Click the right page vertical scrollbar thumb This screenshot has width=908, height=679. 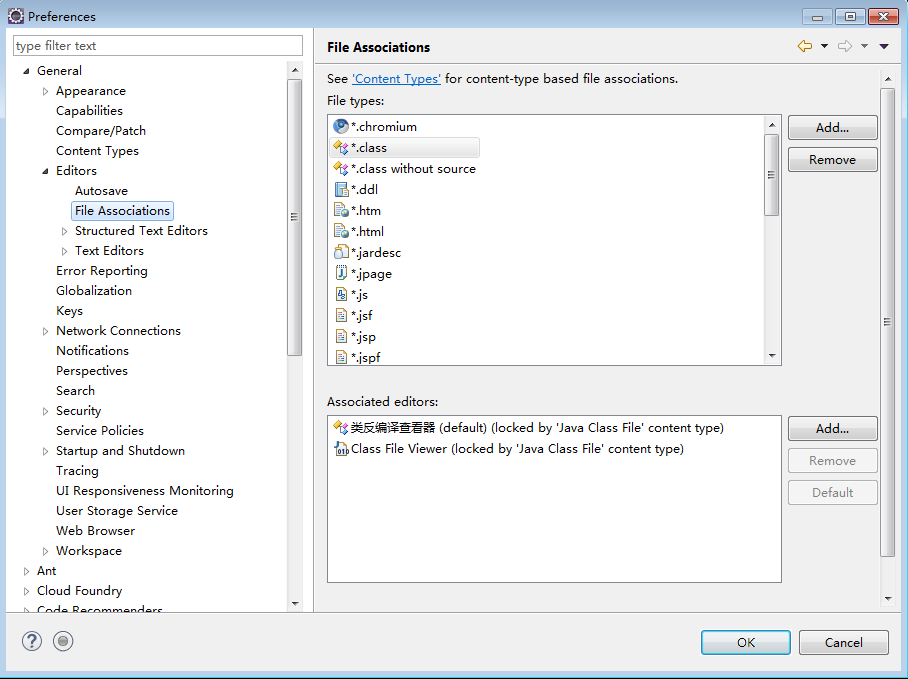(x=887, y=322)
